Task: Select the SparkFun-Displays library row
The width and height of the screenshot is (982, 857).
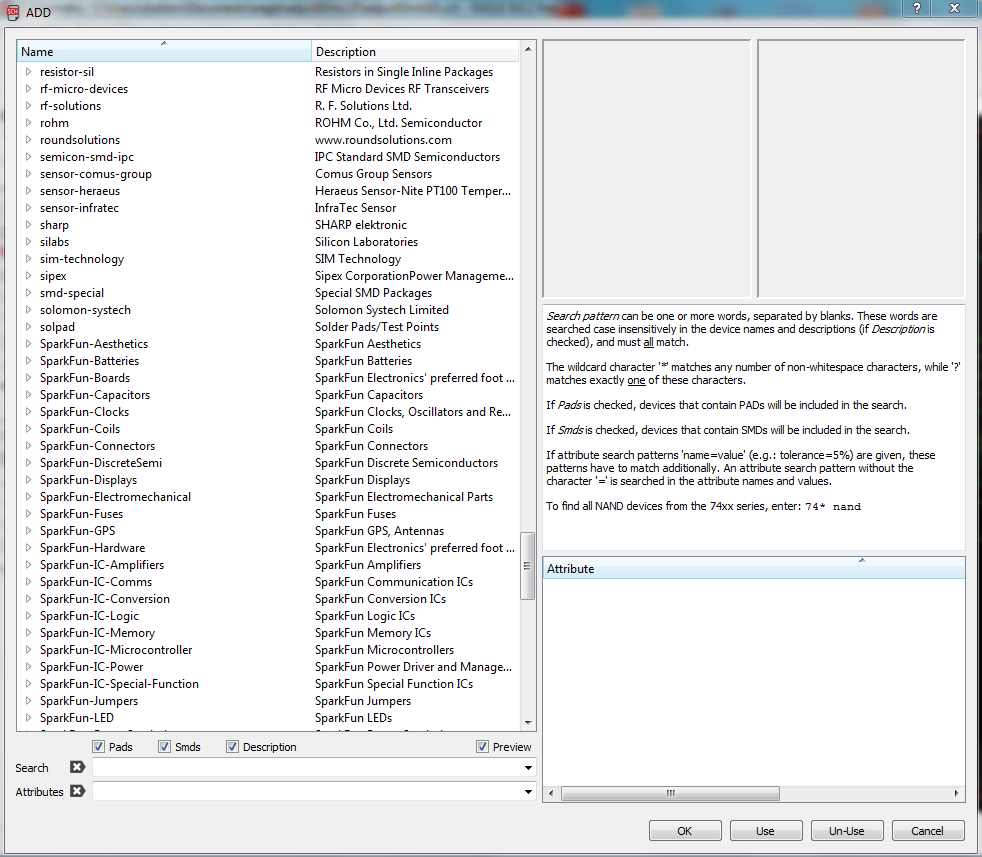Action: coord(268,479)
